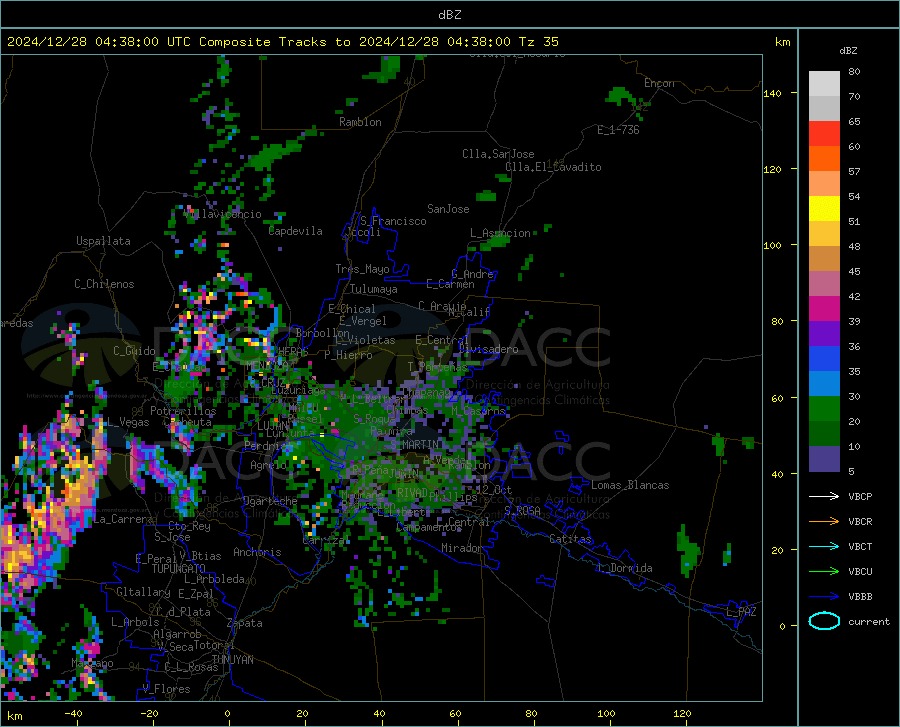Viewport: 900px width, 727px height.
Task: Click the 'Ugarteche' map label
Action: tap(270, 501)
